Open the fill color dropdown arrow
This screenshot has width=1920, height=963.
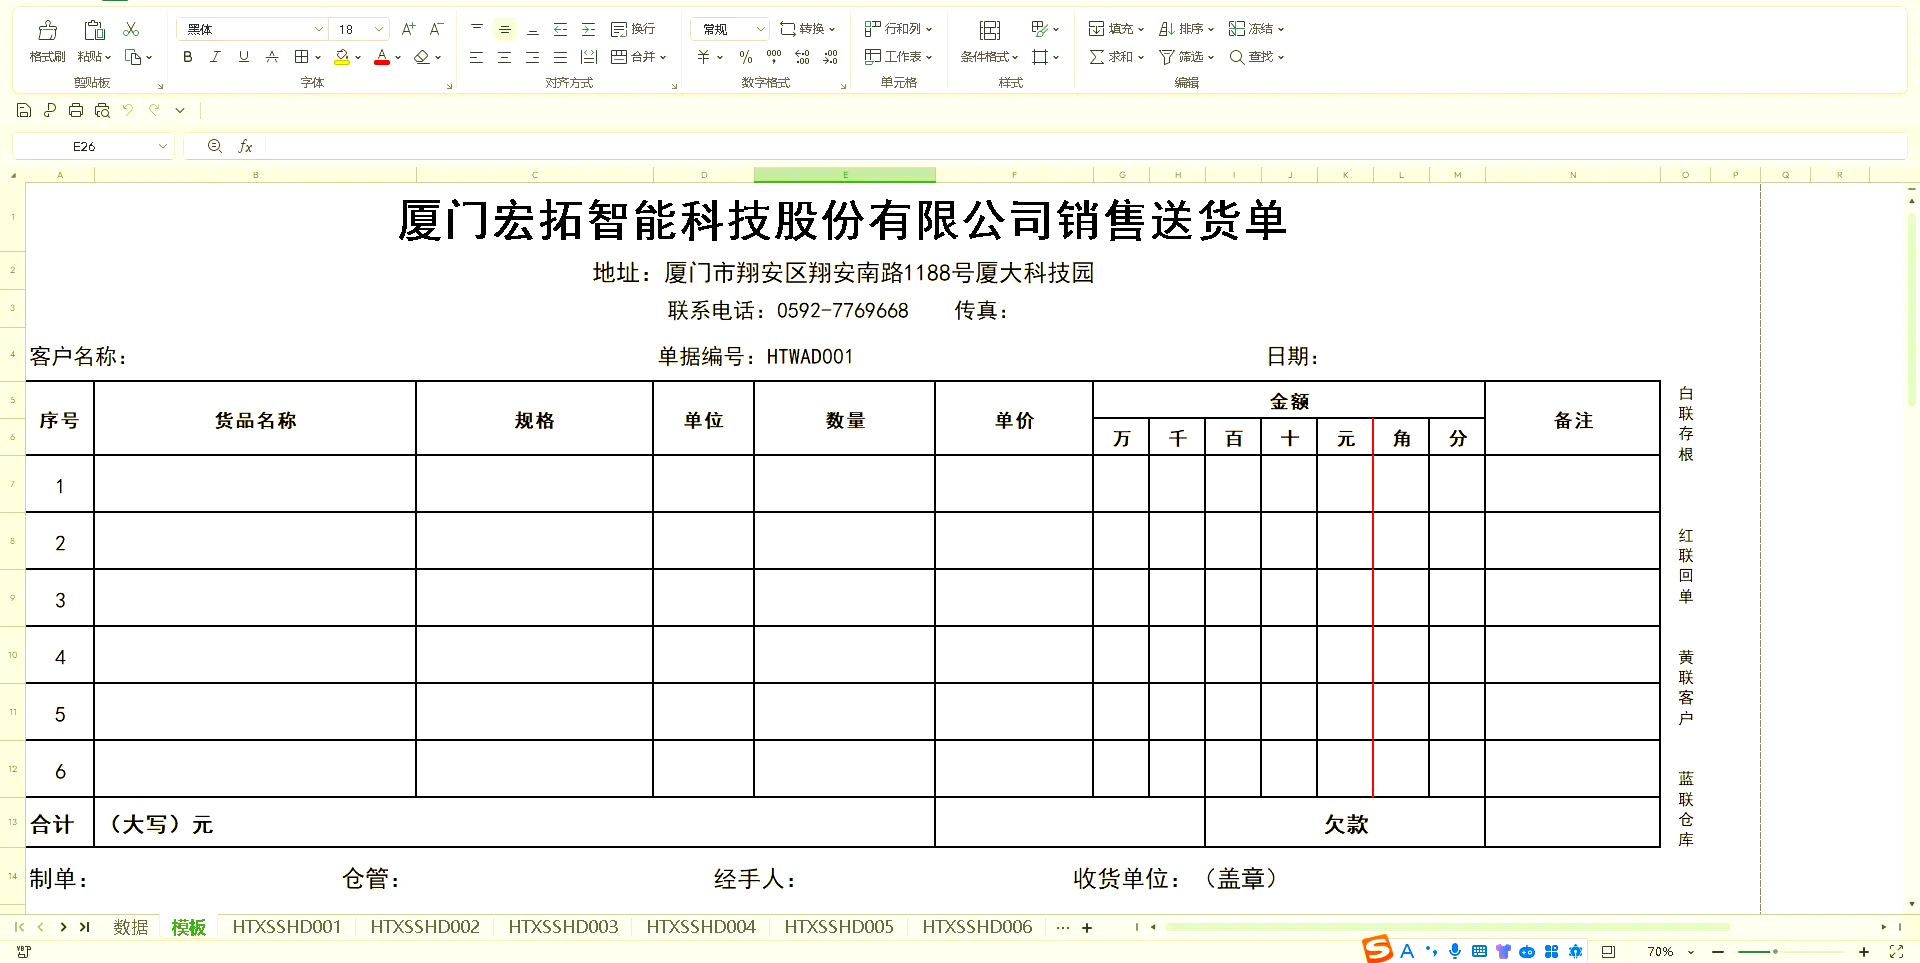pyautogui.click(x=358, y=58)
